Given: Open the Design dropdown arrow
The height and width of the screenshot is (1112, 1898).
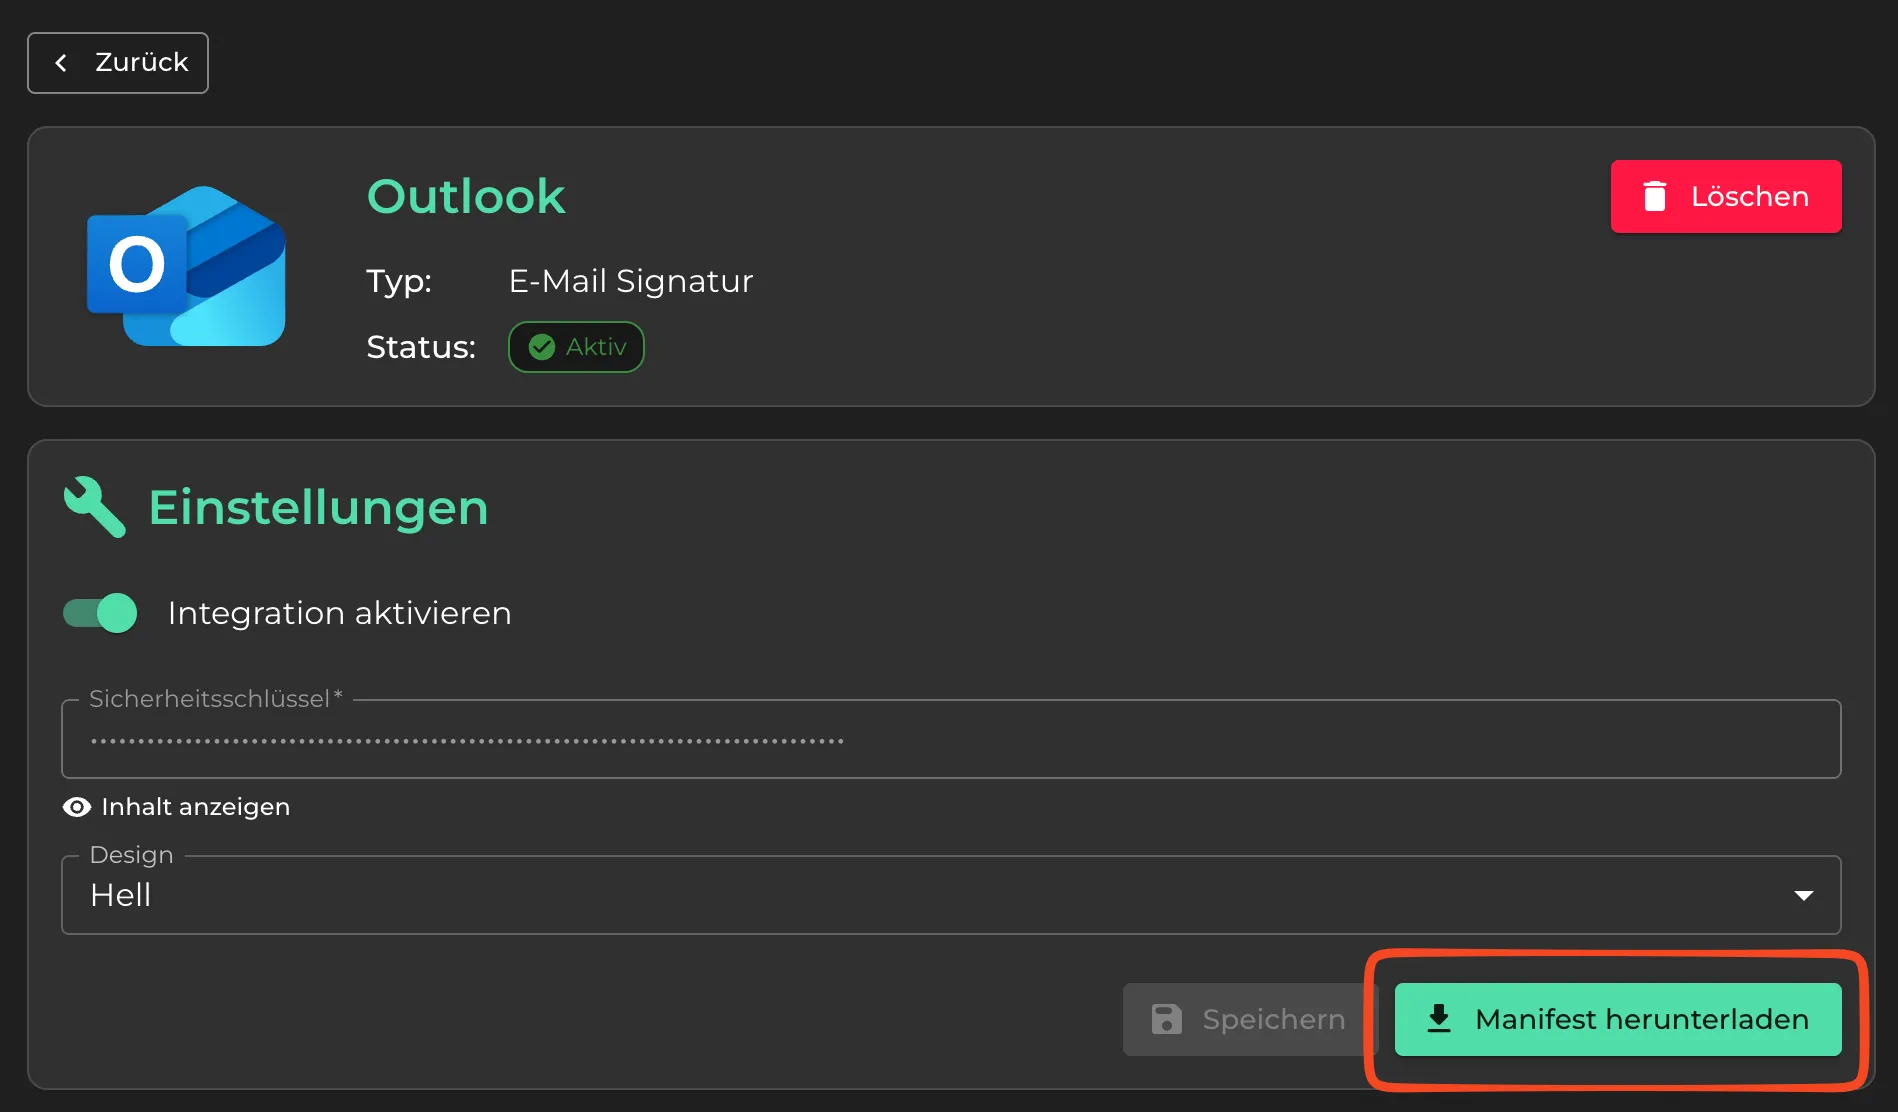Looking at the screenshot, I should coord(1803,895).
